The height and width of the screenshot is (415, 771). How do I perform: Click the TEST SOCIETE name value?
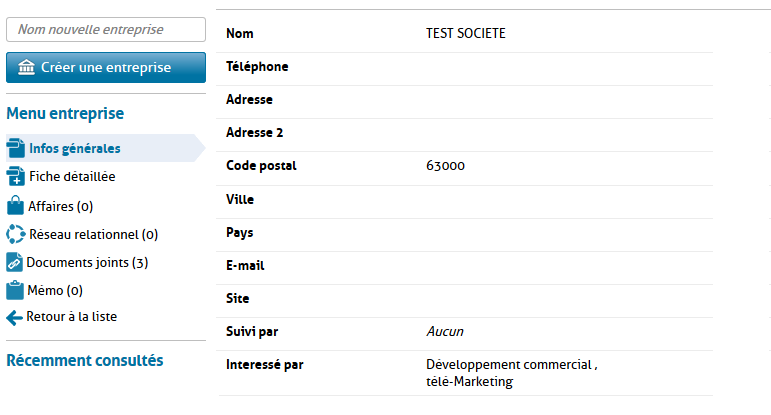pos(466,34)
